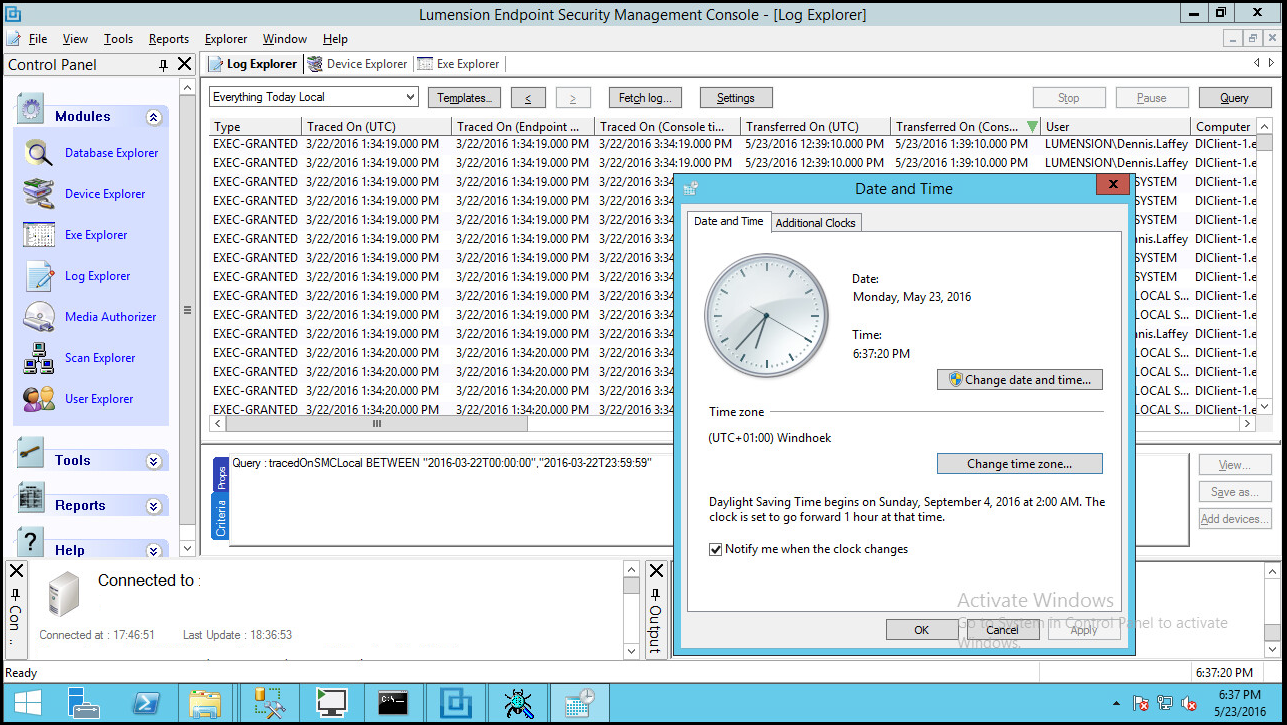Uncheck Notify me when the clock changes
The height and width of the screenshot is (725, 1287).
(717, 548)
